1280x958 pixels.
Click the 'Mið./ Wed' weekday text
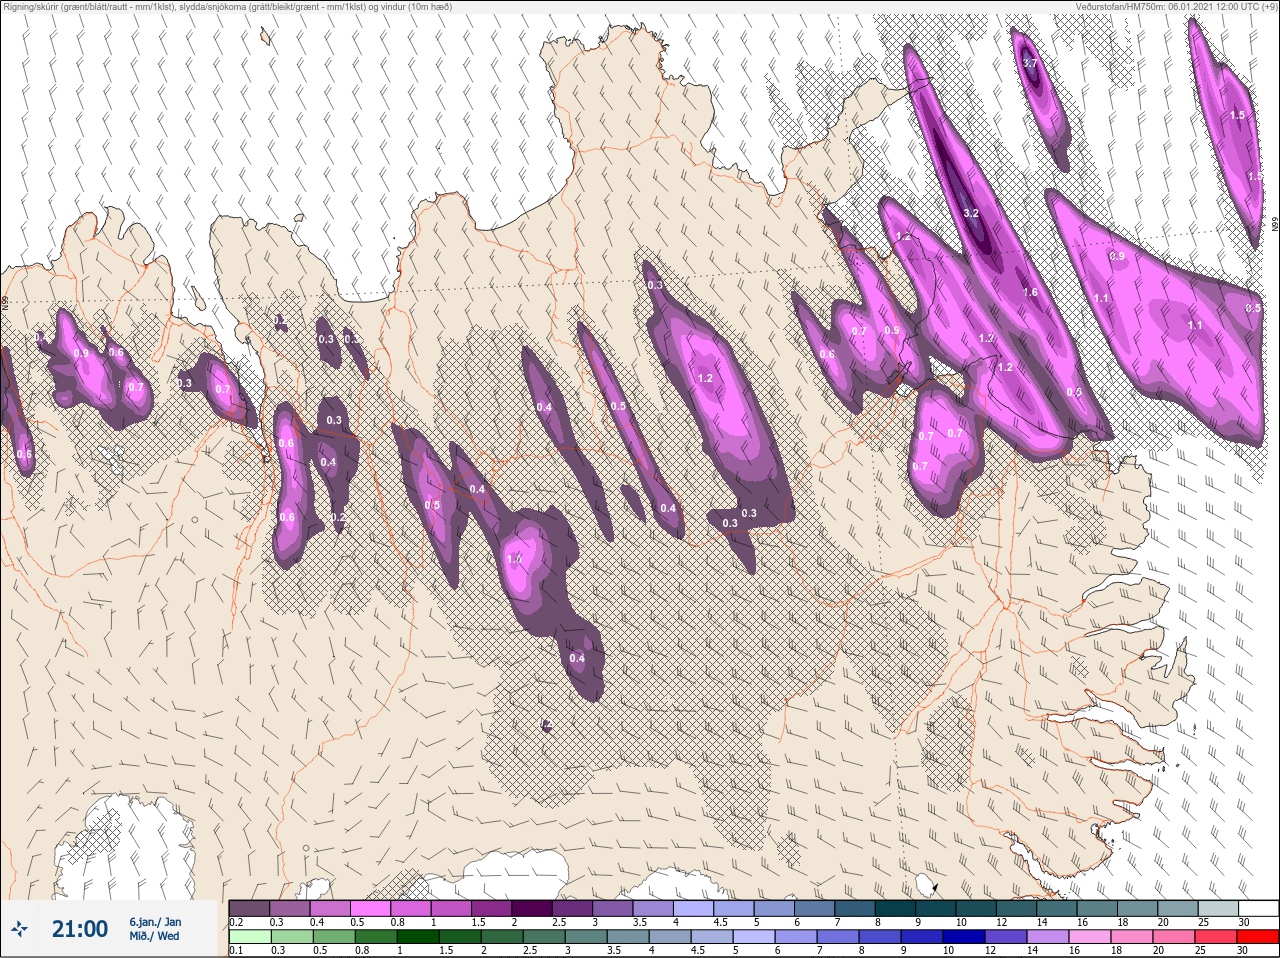click(154, 937)
